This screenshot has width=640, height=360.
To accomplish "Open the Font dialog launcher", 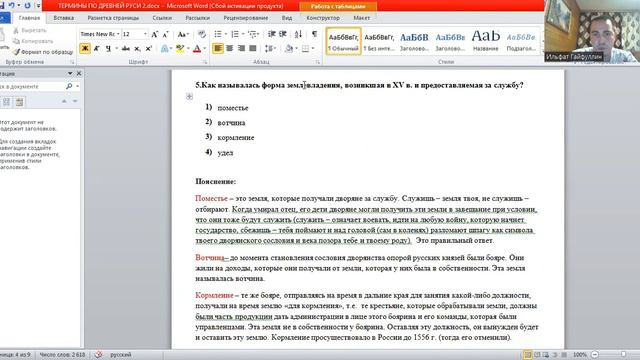I will (x=205, y=62).
